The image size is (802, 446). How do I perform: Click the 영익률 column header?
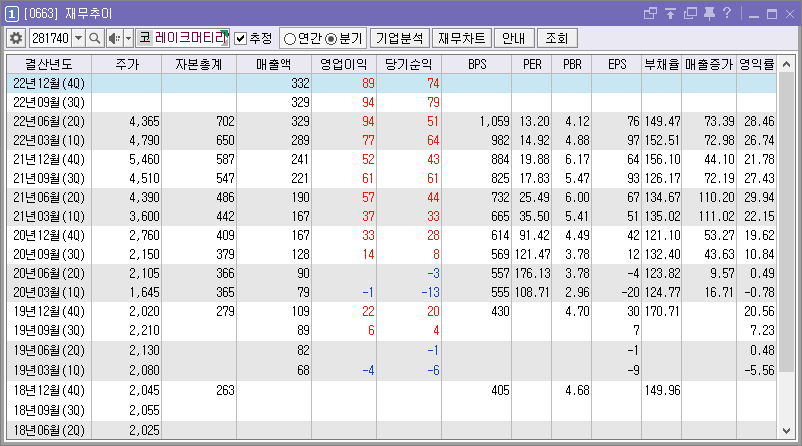tap(757, 64)
